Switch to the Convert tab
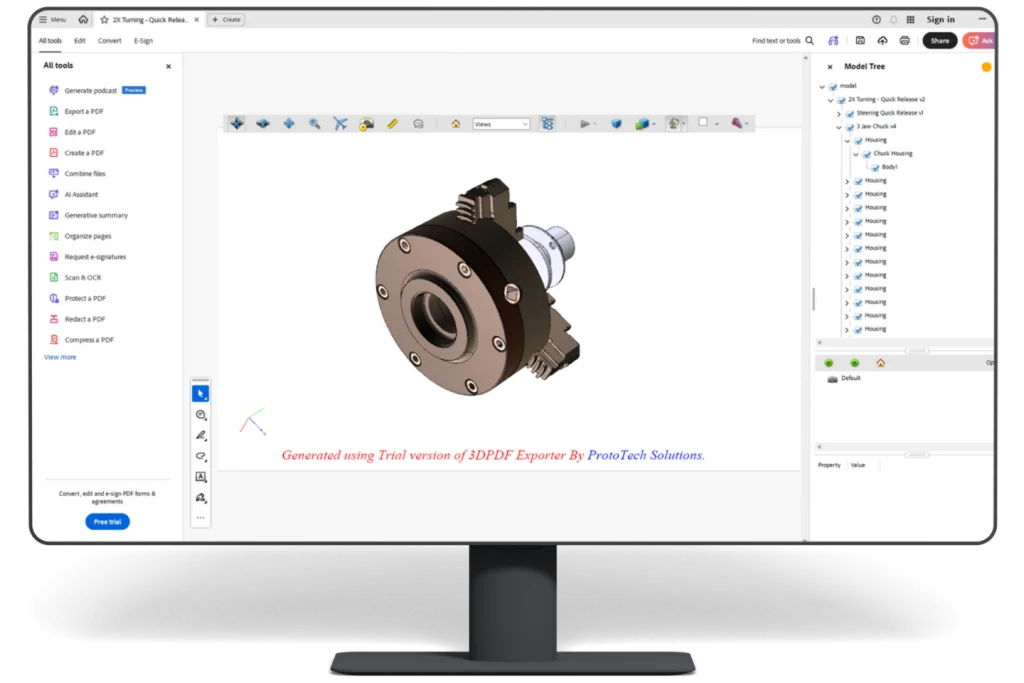The image size is (1024, 683). pos(109,40)
